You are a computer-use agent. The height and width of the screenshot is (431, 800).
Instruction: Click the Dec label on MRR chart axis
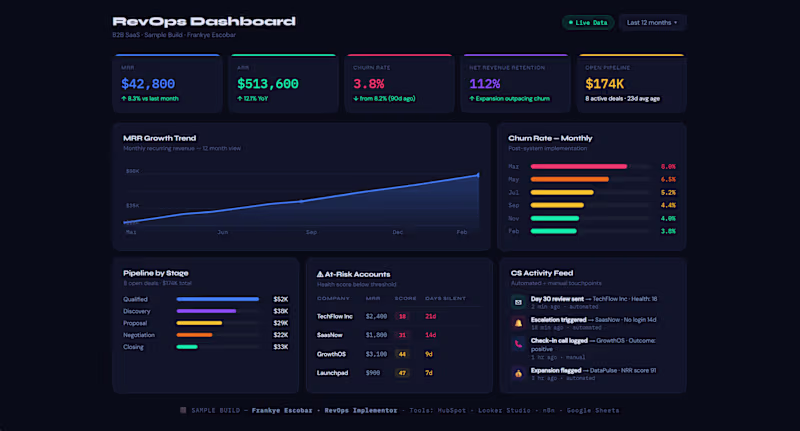pyautogui.click(x=397, y=232)
